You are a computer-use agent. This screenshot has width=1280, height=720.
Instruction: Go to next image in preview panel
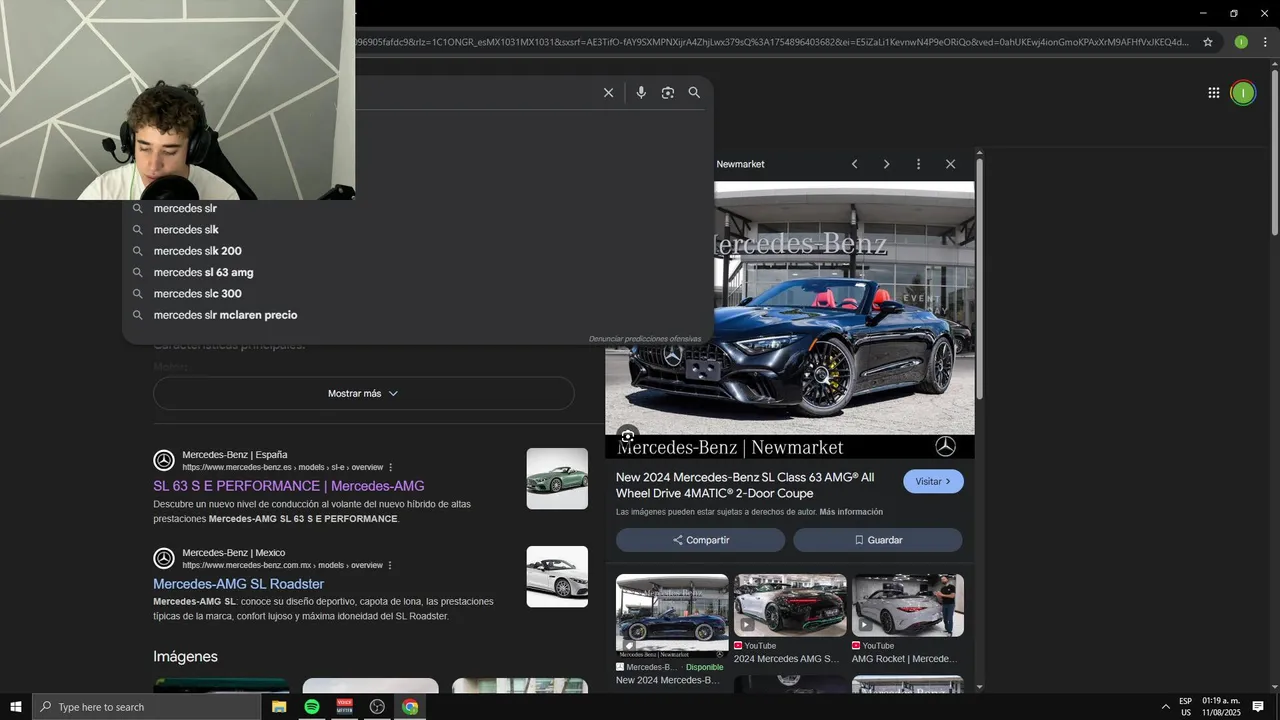pos(886,164)
